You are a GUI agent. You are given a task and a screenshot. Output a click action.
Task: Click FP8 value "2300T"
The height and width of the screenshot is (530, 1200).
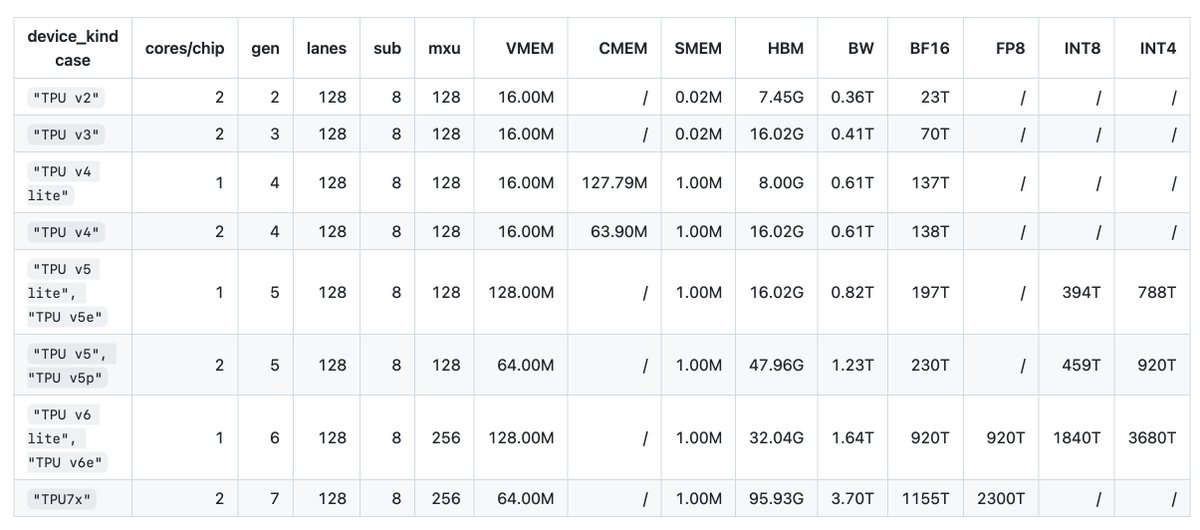(1003, 499)
